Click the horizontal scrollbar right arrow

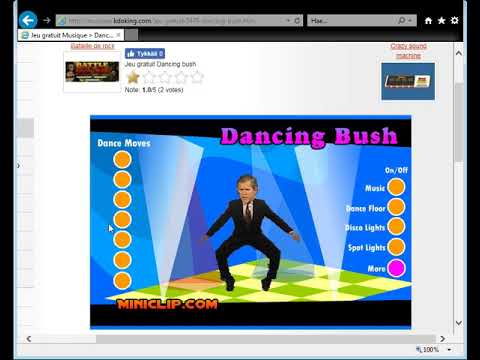[x=442, y=339]
